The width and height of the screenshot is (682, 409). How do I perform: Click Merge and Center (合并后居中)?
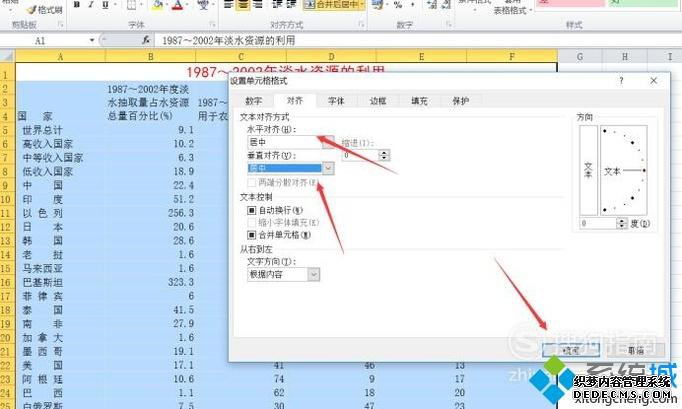331,4
